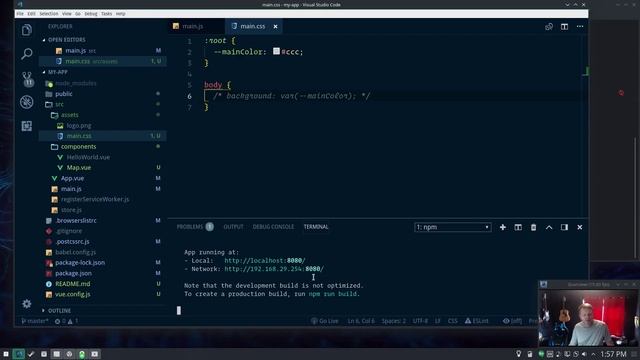Open vue.config.js in the file tree
This screenshot has width=640, height=360.
[x=73, y=294]
